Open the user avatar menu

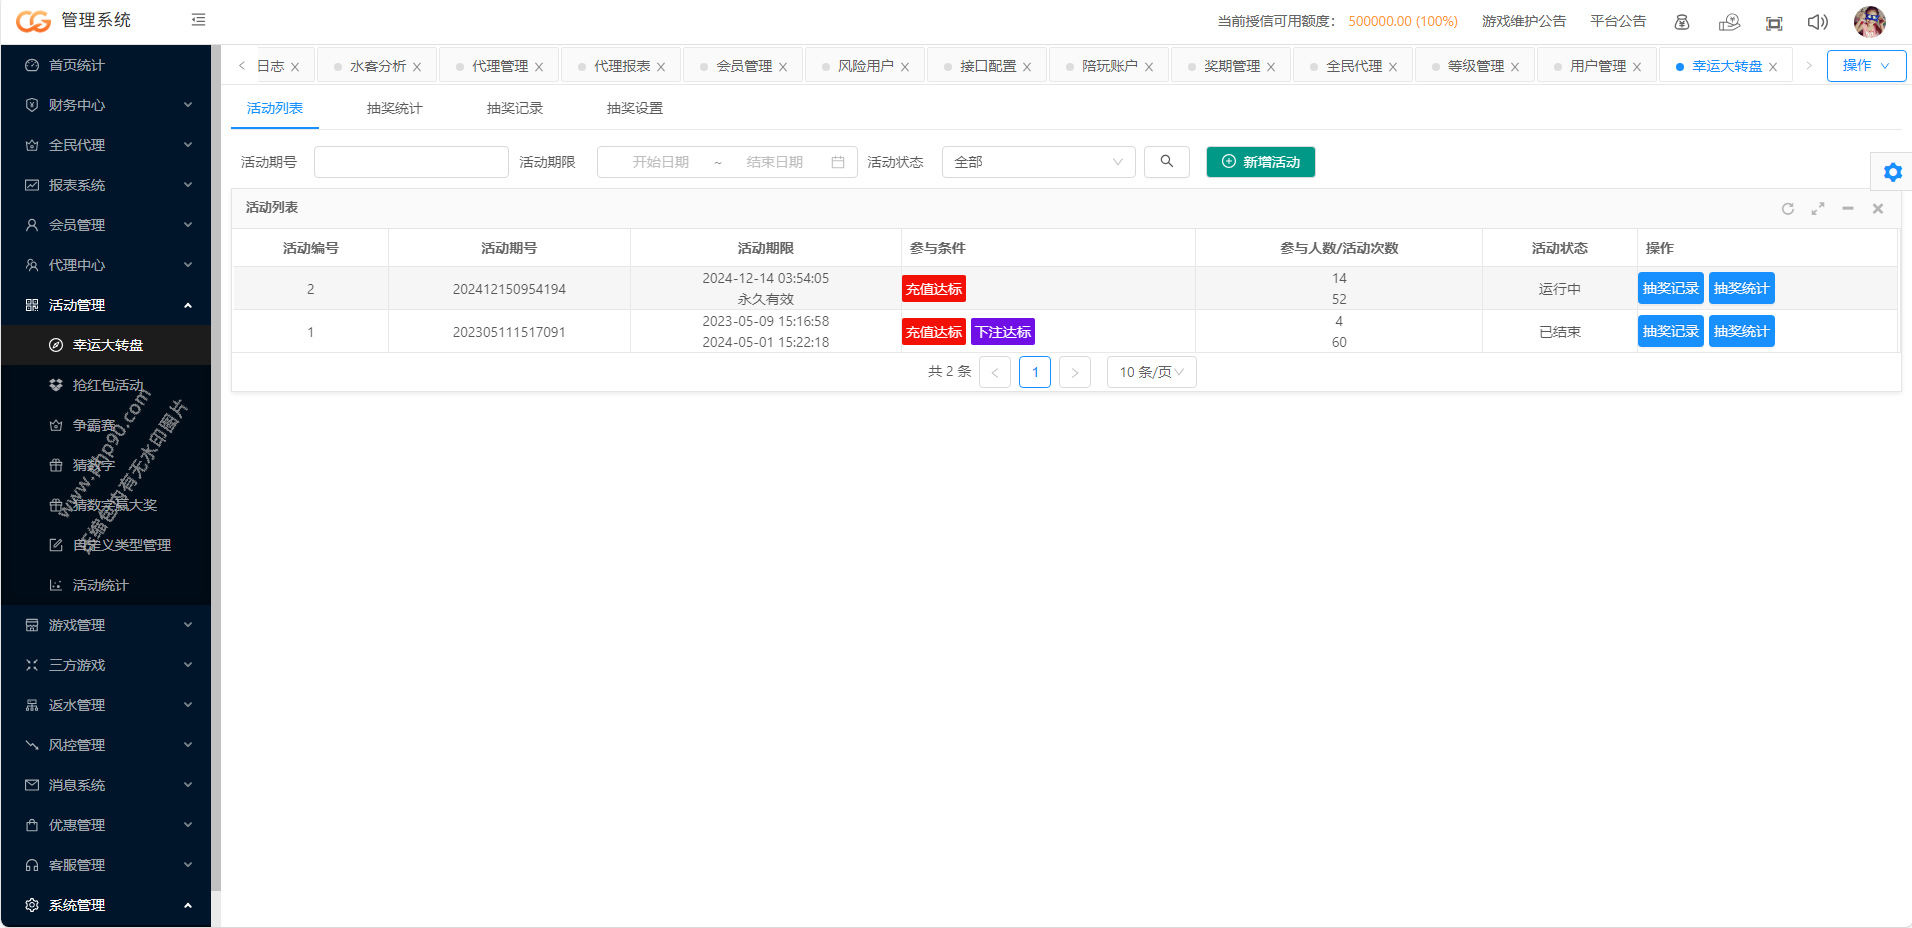point(1868,21)
